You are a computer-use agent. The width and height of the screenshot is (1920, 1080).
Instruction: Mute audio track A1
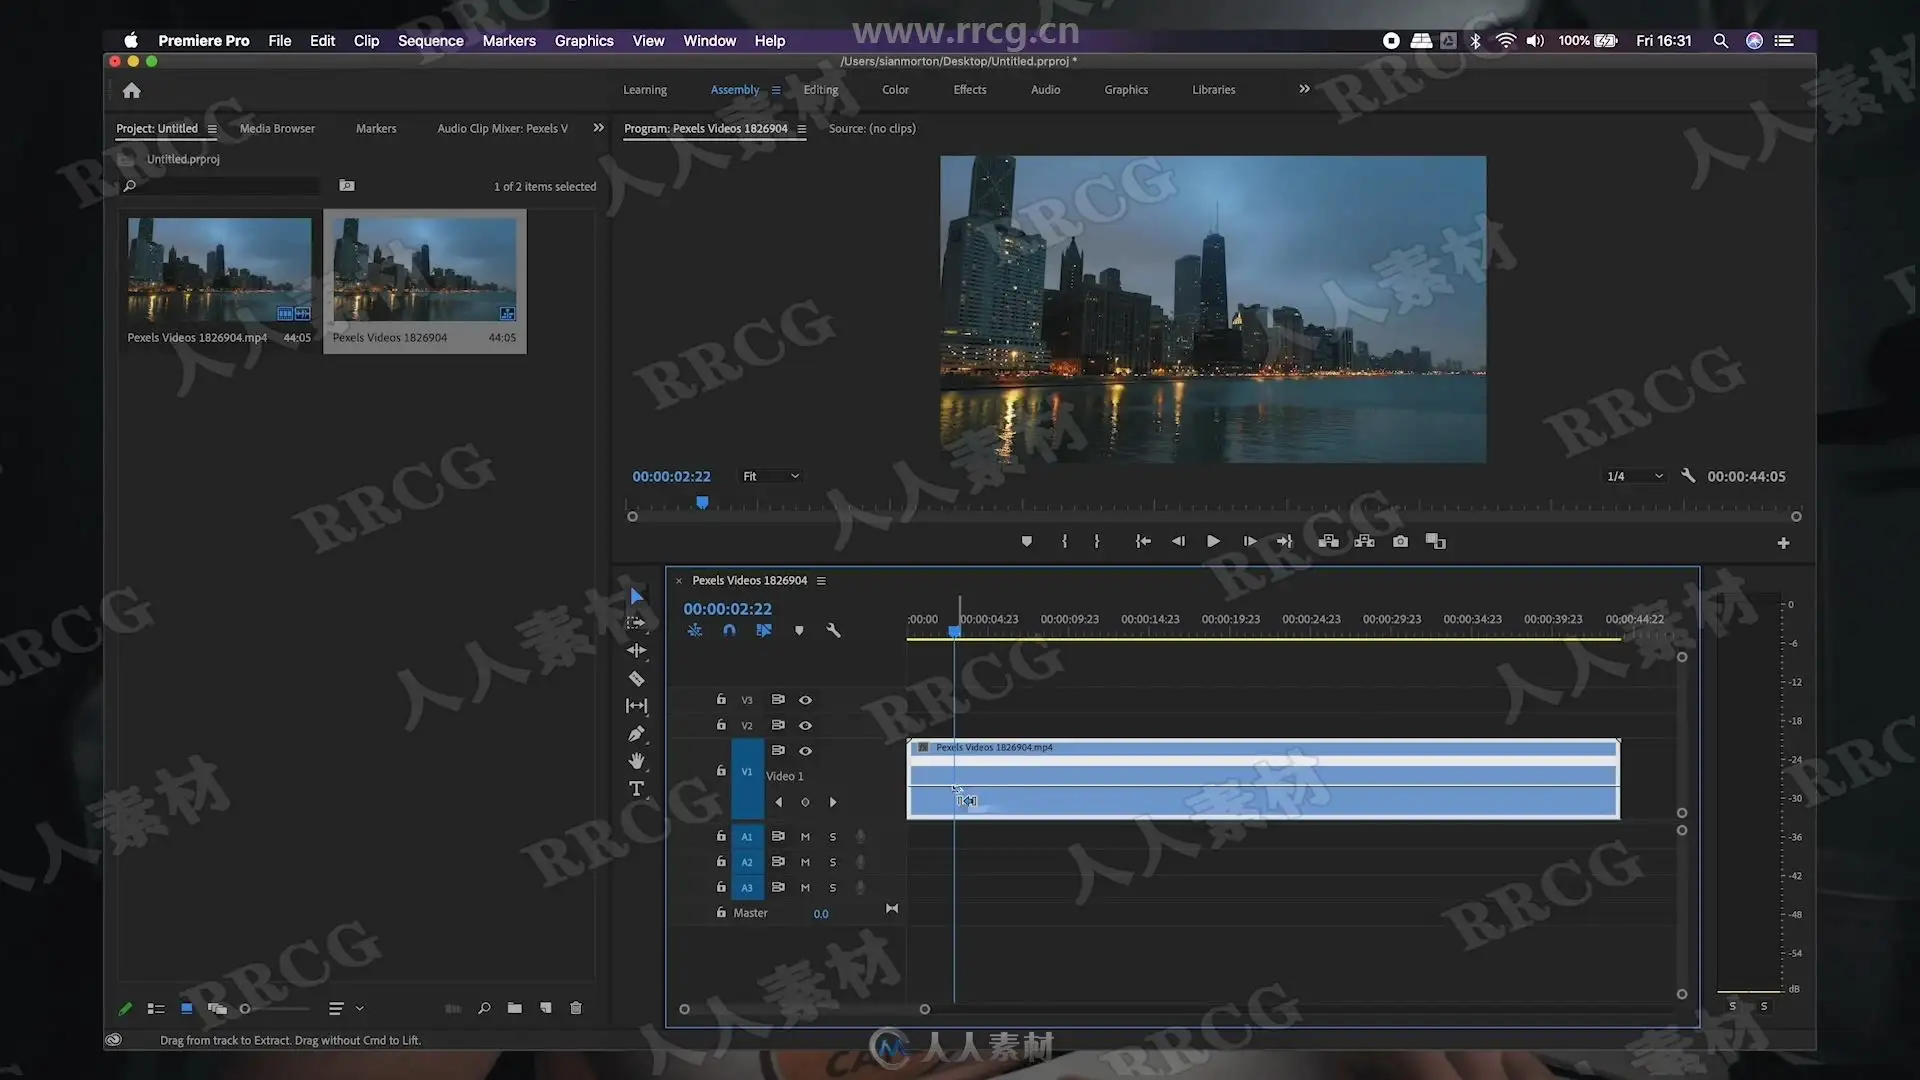805,837
